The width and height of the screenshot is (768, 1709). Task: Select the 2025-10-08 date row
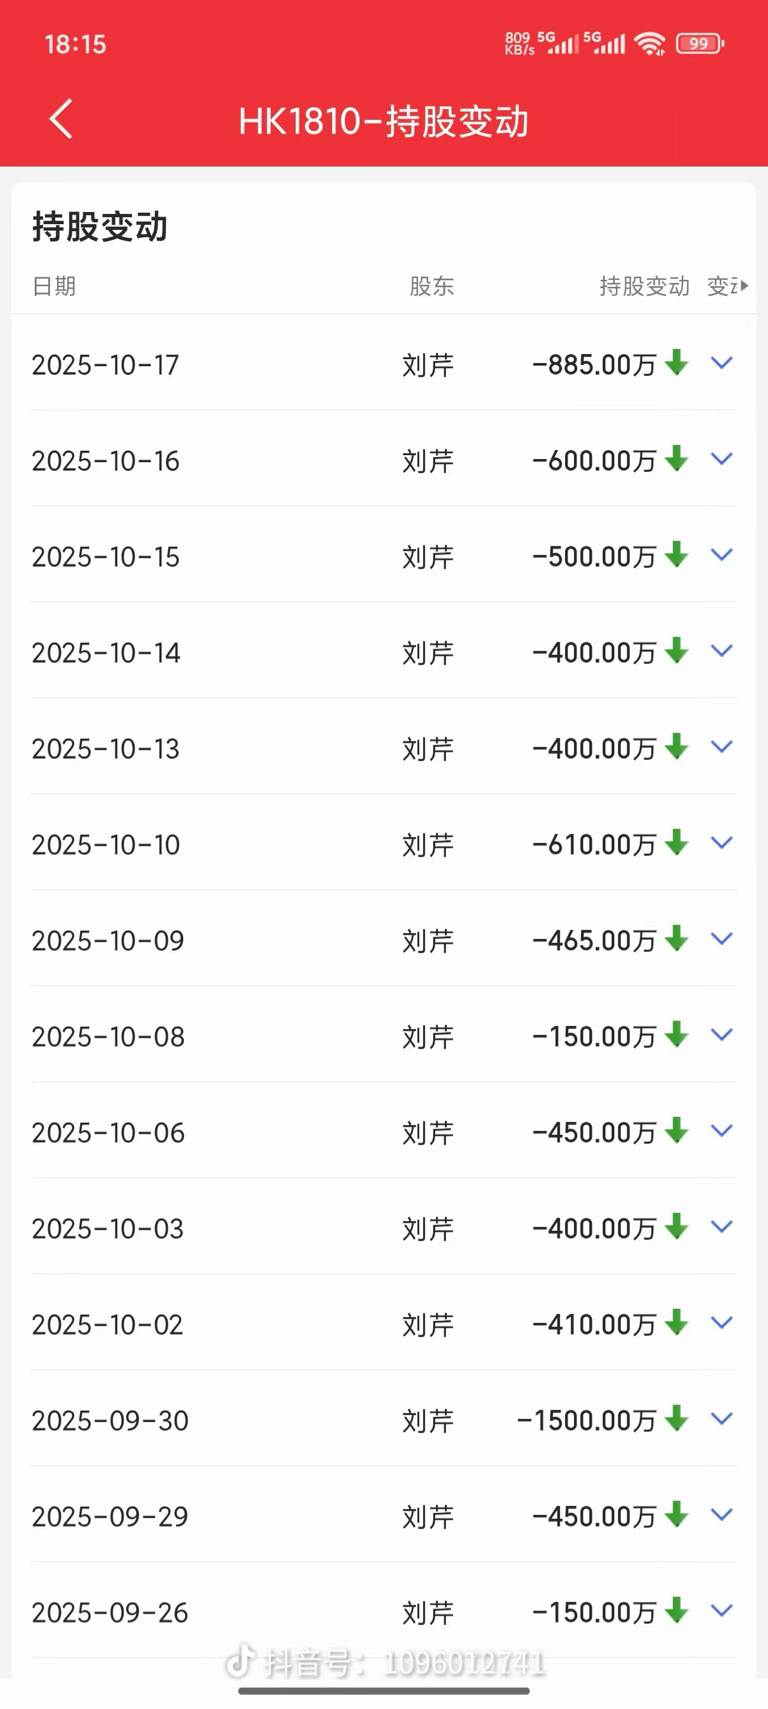(x=108, y=1037)
